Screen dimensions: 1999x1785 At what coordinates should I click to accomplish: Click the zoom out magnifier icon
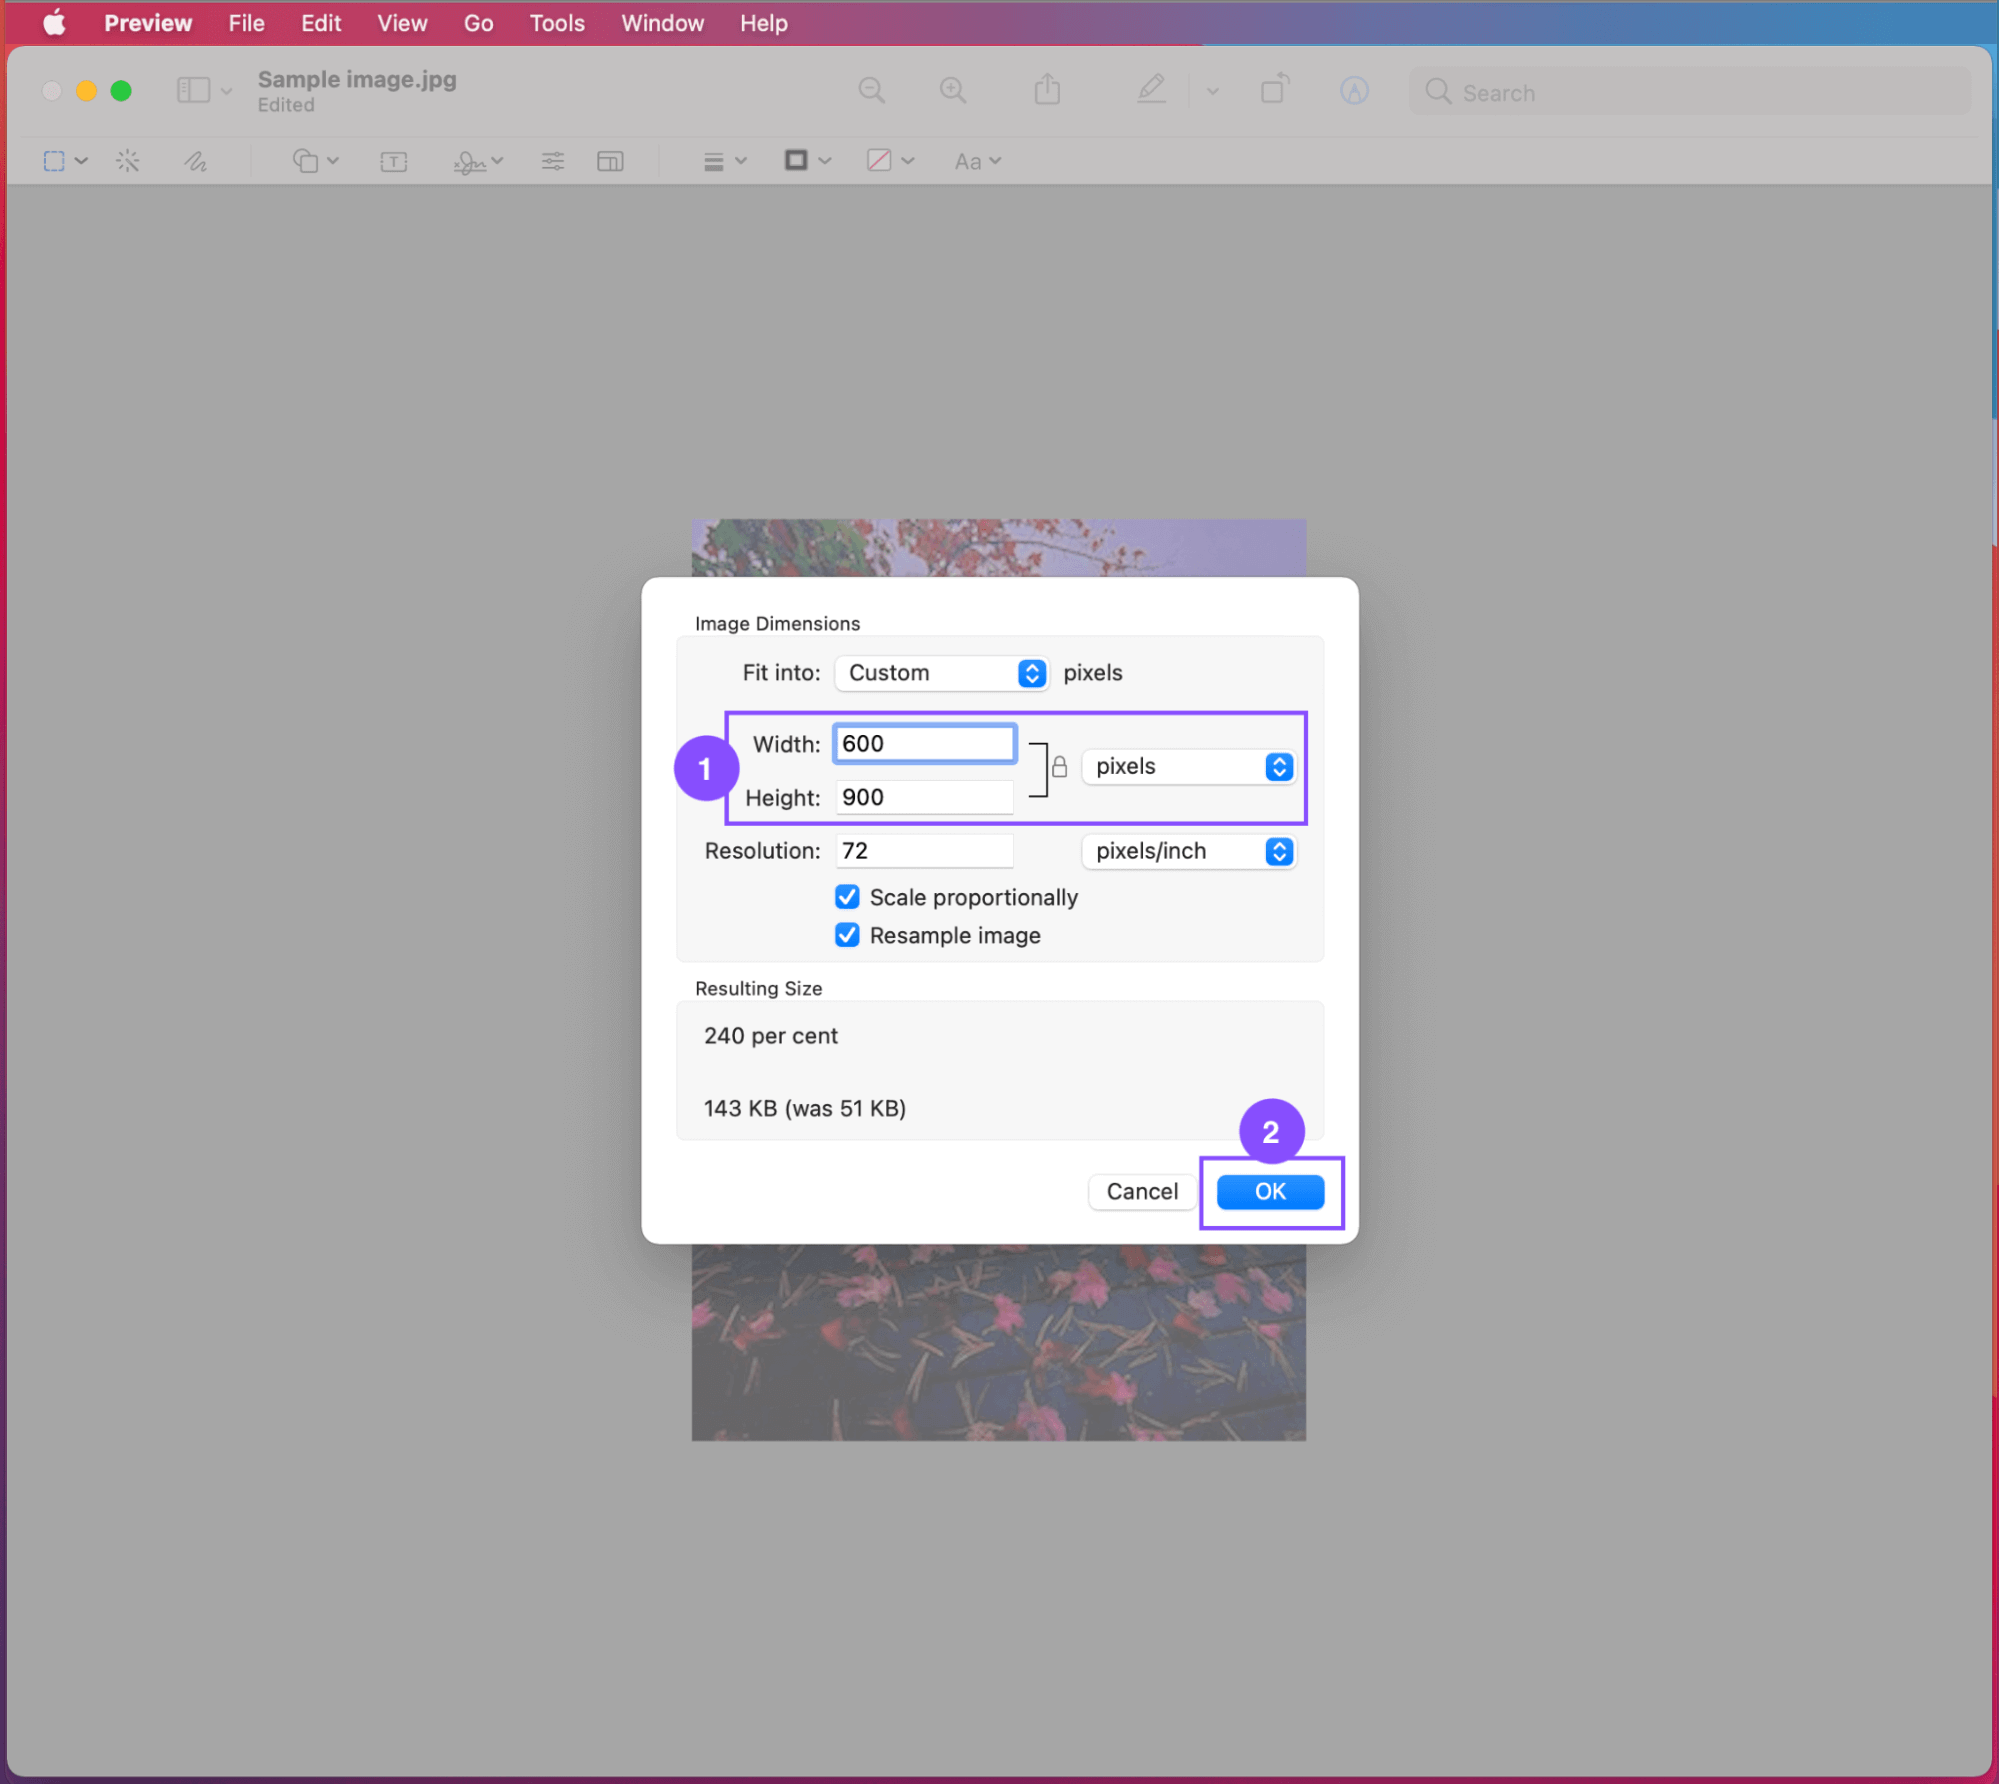click(x=871, y=91)
